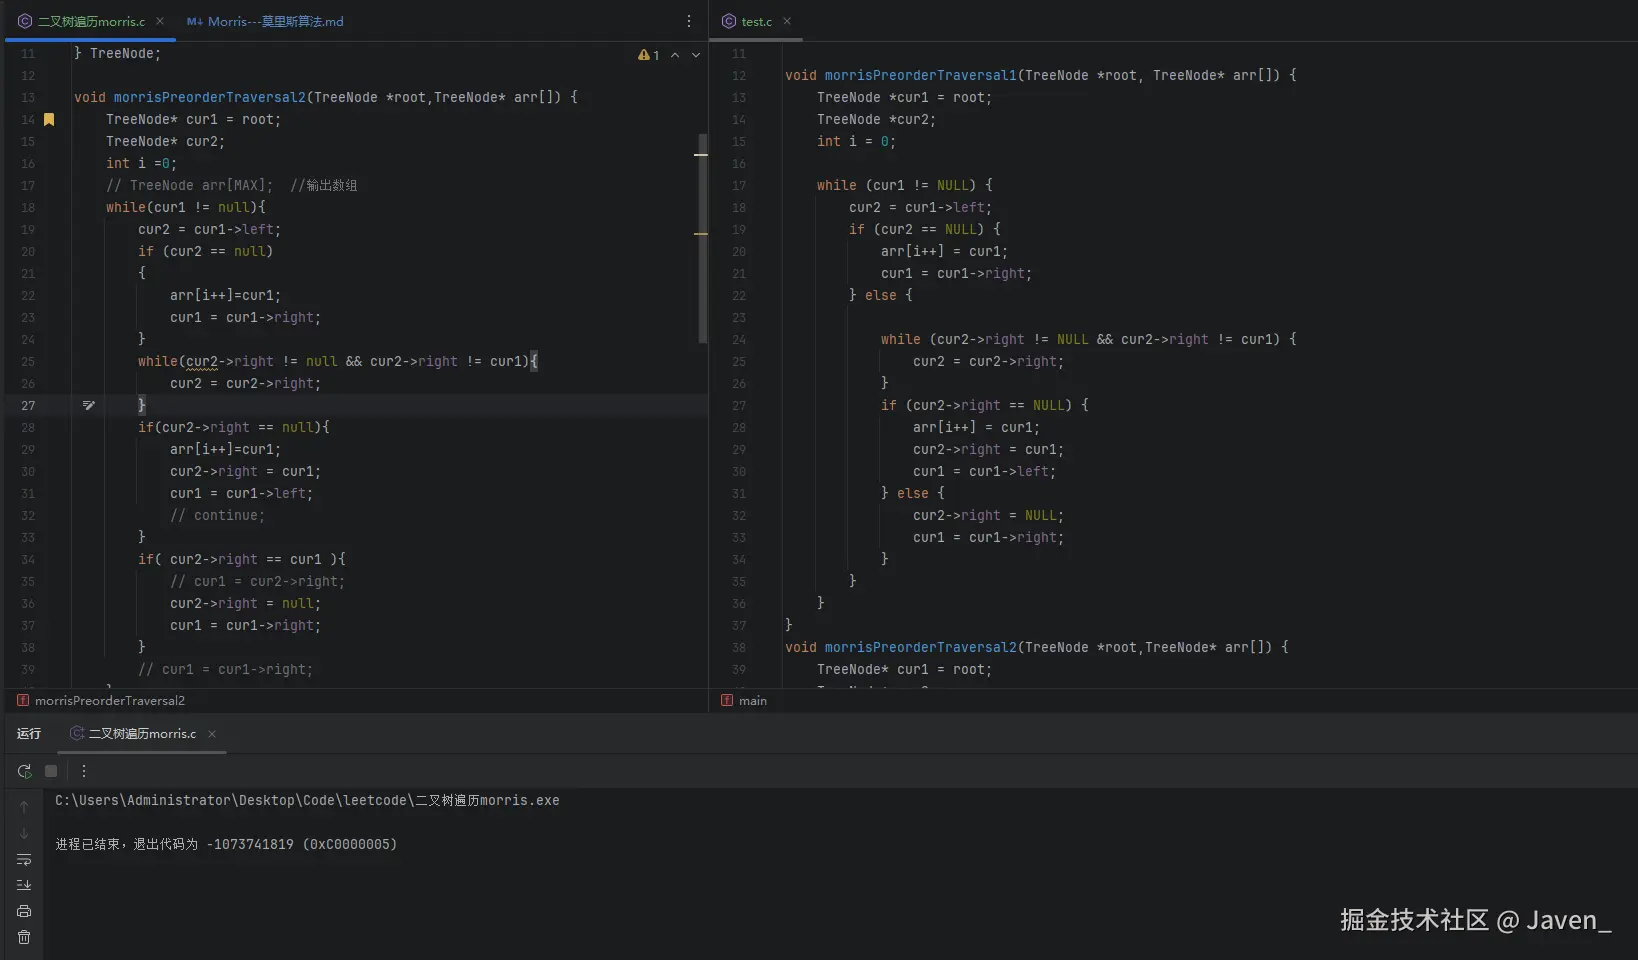Click the print console output icon
Image resolution: width=1638 pixels, height=960 pixels.
coord(24,911)
